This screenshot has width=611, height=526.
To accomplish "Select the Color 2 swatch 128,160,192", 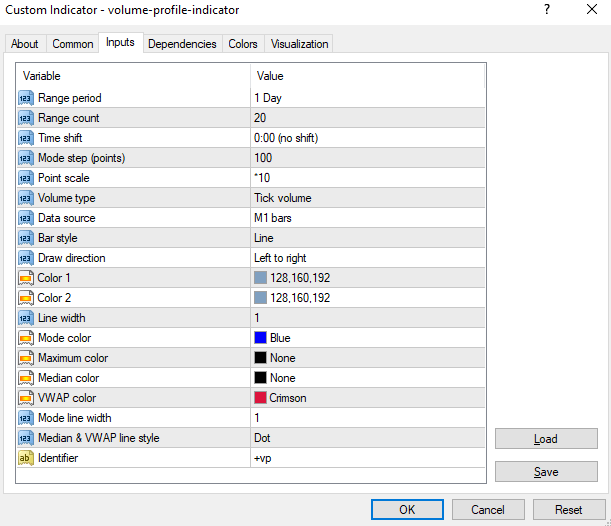I will tap(260, 298).
